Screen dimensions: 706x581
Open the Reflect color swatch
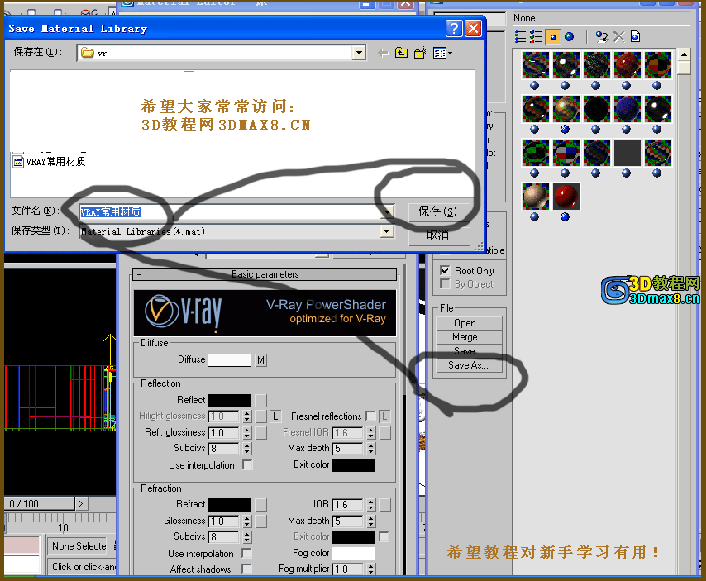(229, 400)
